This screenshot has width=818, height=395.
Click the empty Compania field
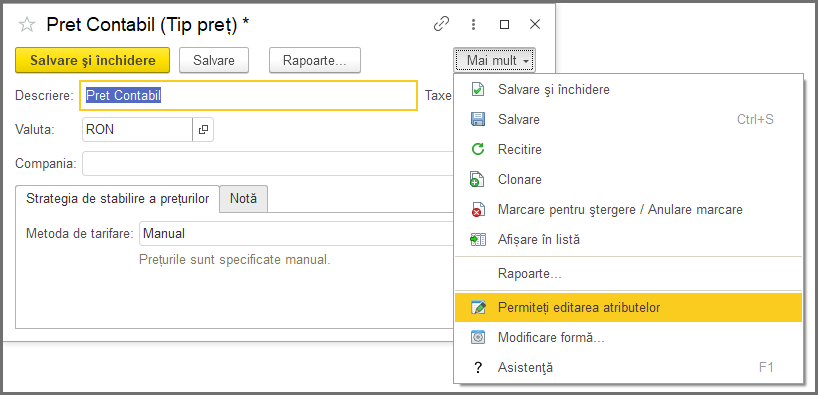pyautogui.click(x=268, y=164)
